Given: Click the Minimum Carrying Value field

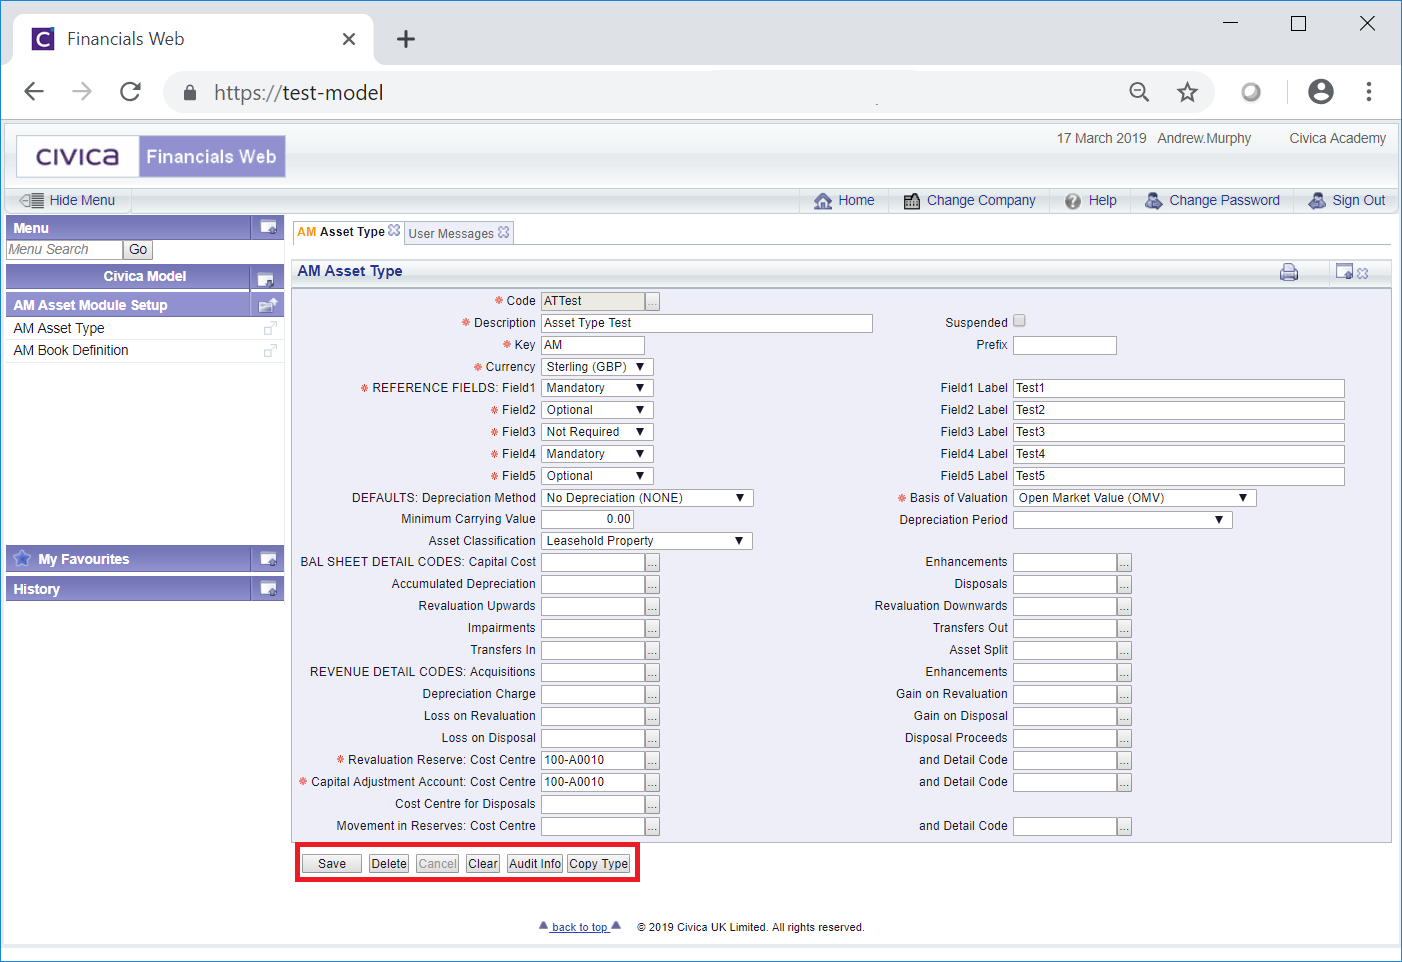Looking at the screenshot, I should click(x=588, y=519).
